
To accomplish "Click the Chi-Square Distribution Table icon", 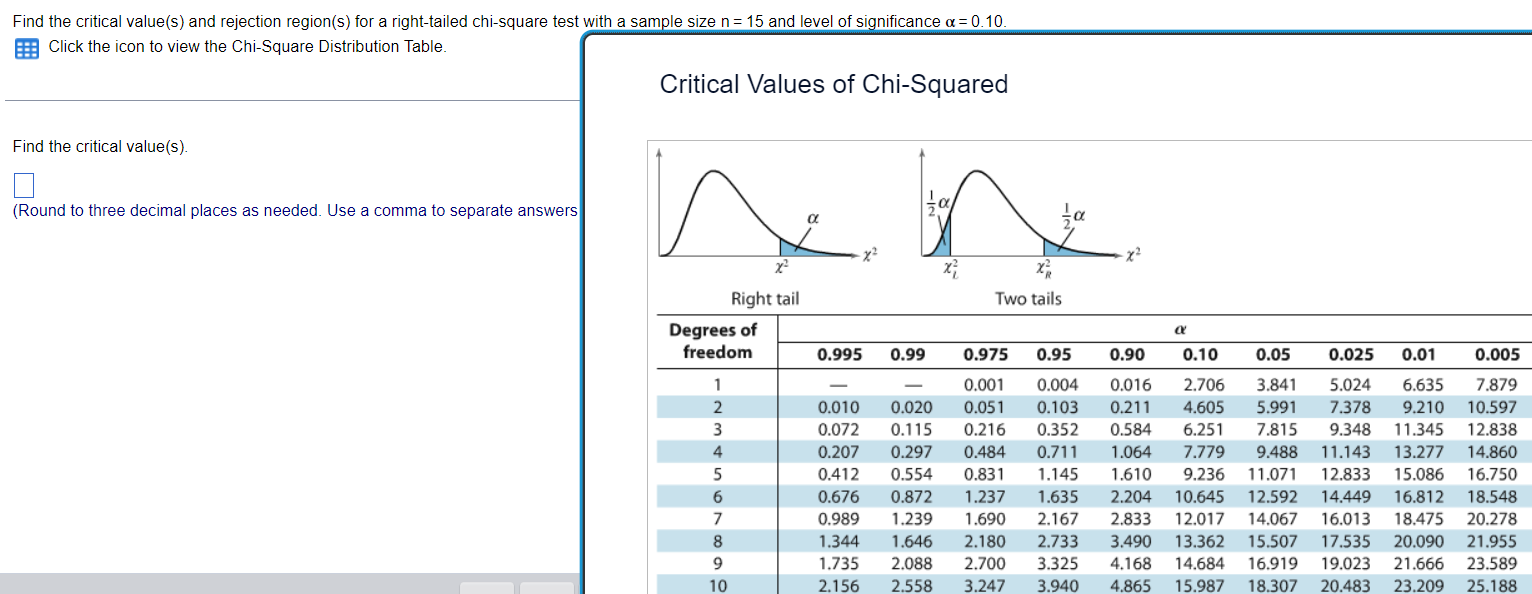I will [25, 47].
